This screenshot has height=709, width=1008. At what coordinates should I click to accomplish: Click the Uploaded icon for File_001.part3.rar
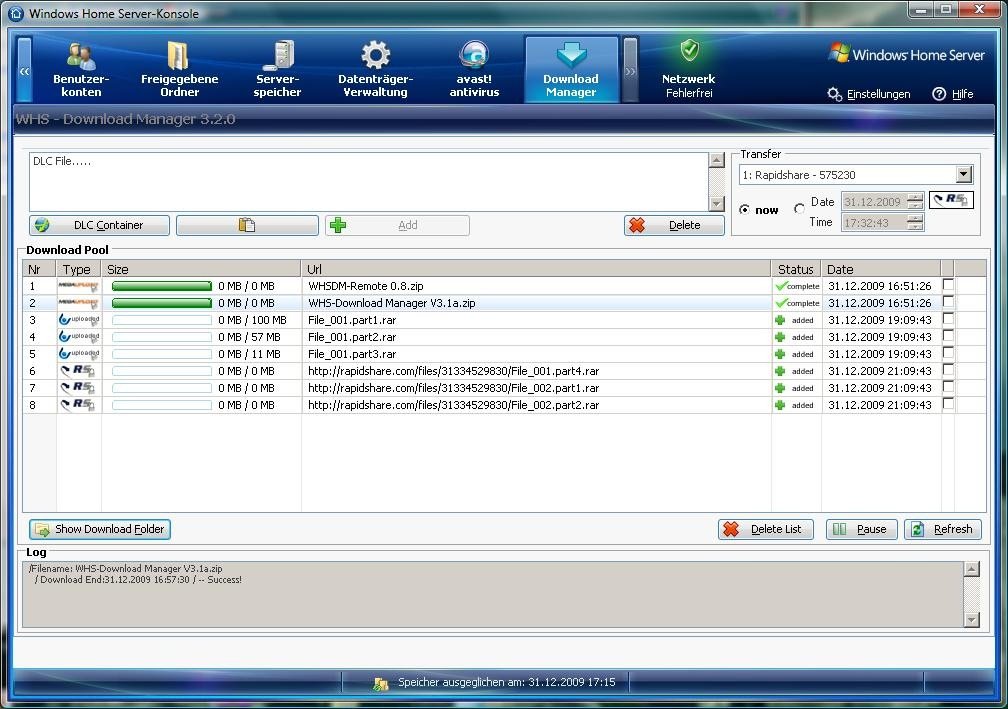(78, 354)
